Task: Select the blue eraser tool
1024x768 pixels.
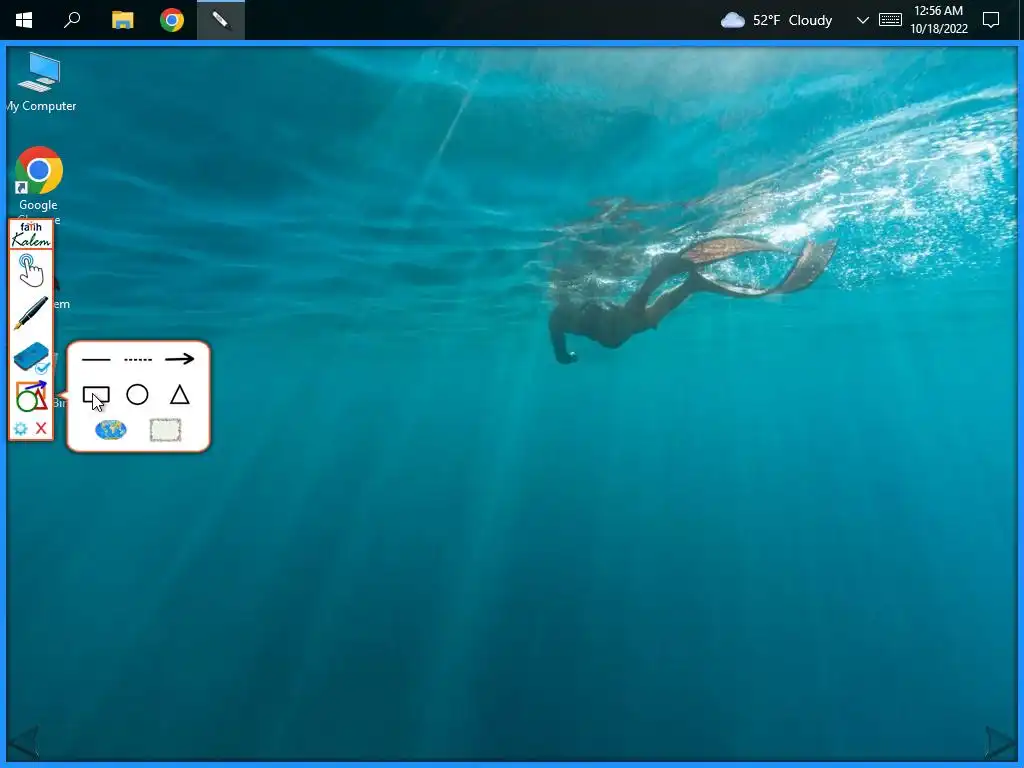Action: coord(31,358)
